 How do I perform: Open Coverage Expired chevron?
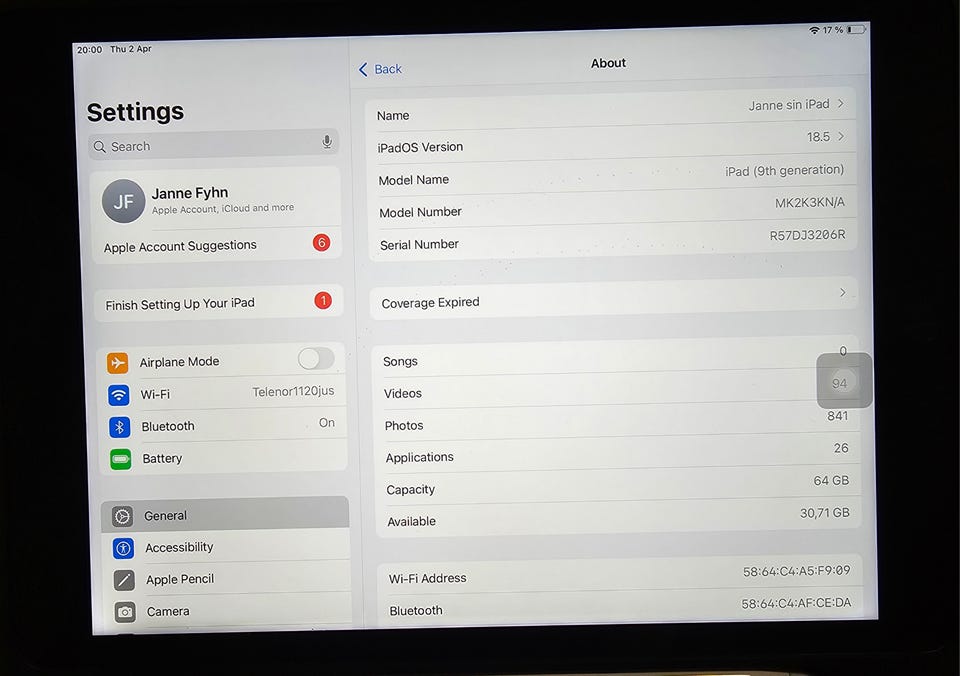(x=843, y=292)
